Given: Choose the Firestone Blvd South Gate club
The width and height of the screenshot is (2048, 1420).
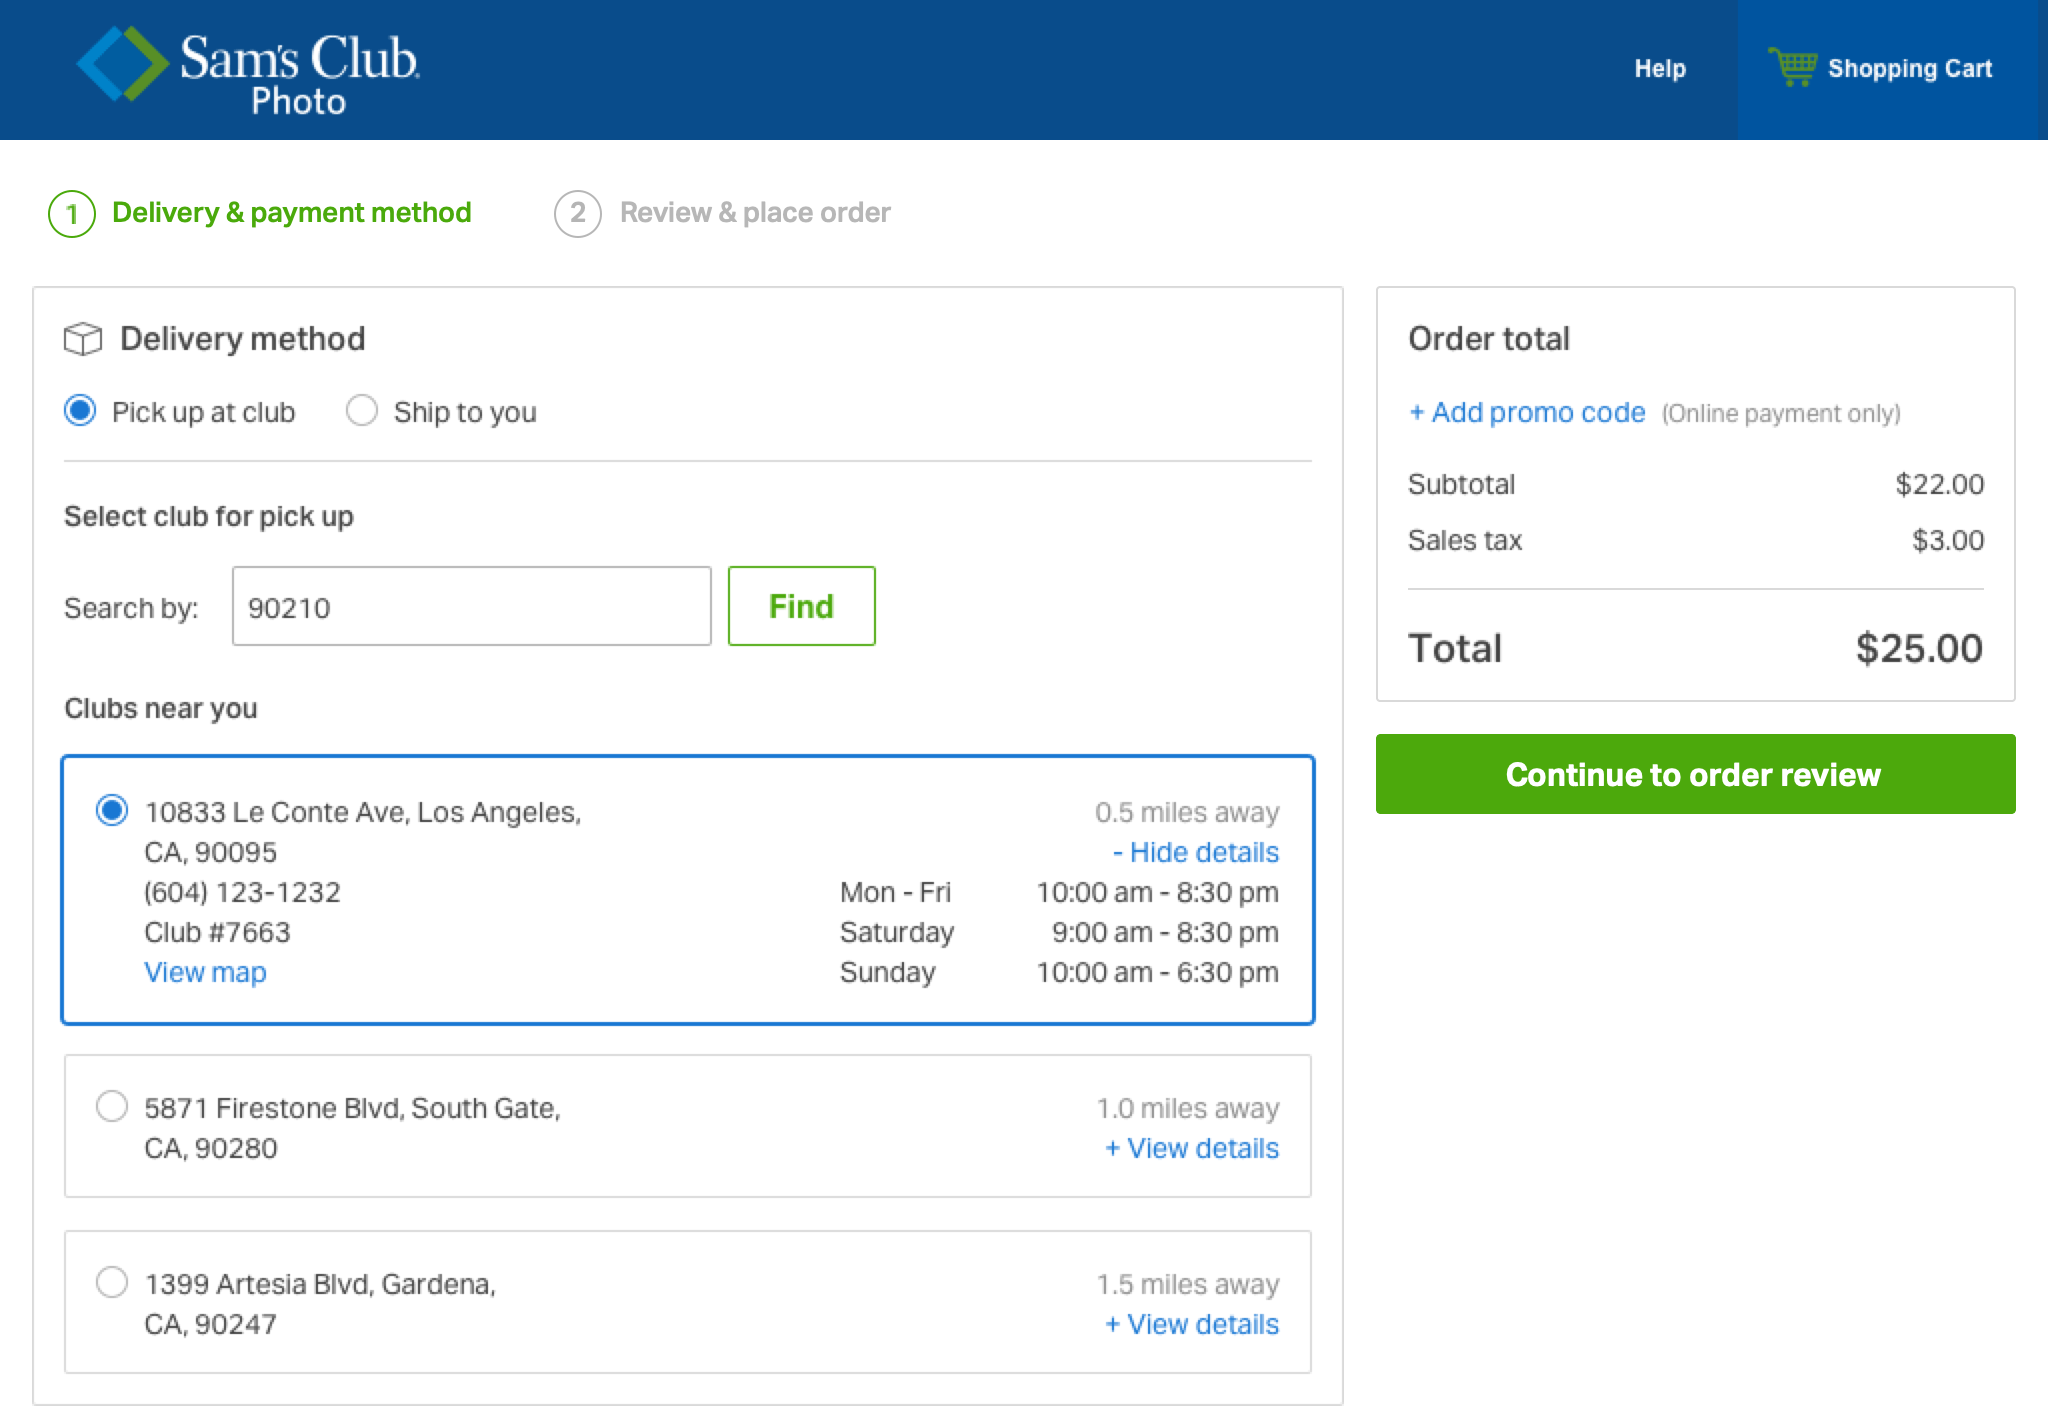Looking at the screenshot, I should [x=112, y=1107].
